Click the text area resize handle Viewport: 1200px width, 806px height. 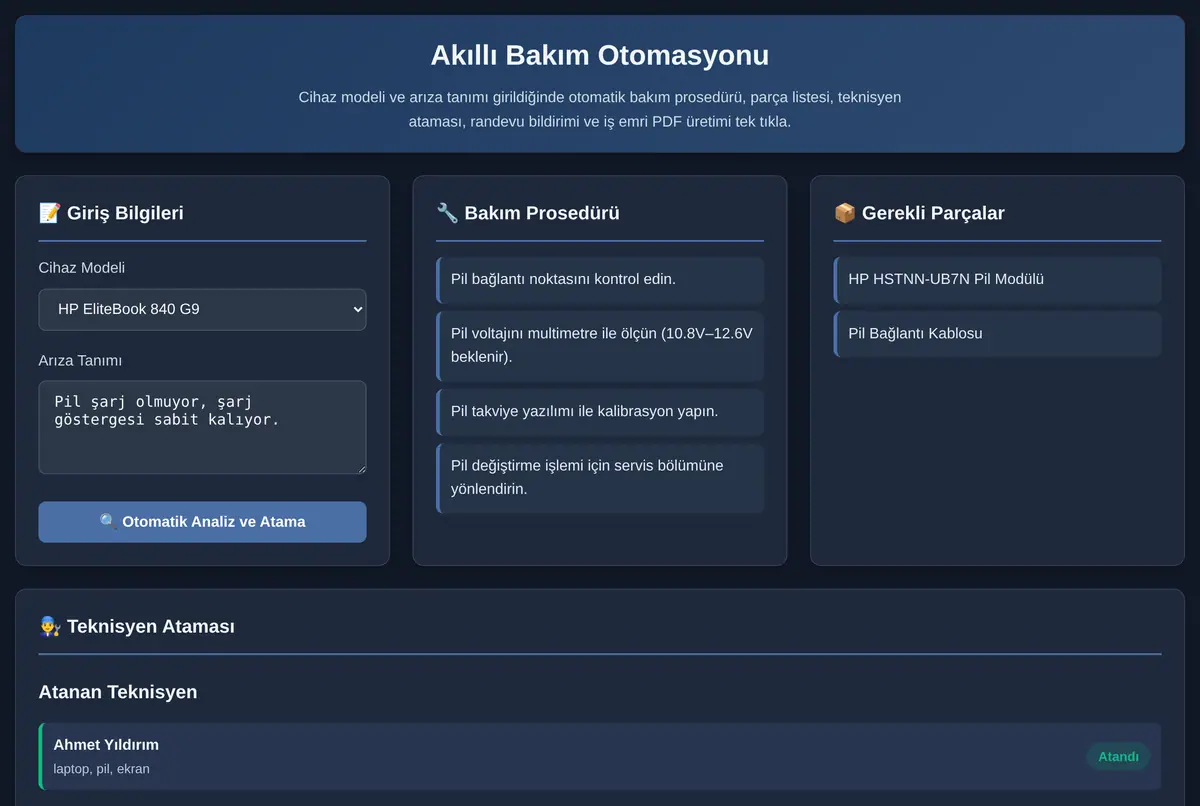(x=360, y=468)
